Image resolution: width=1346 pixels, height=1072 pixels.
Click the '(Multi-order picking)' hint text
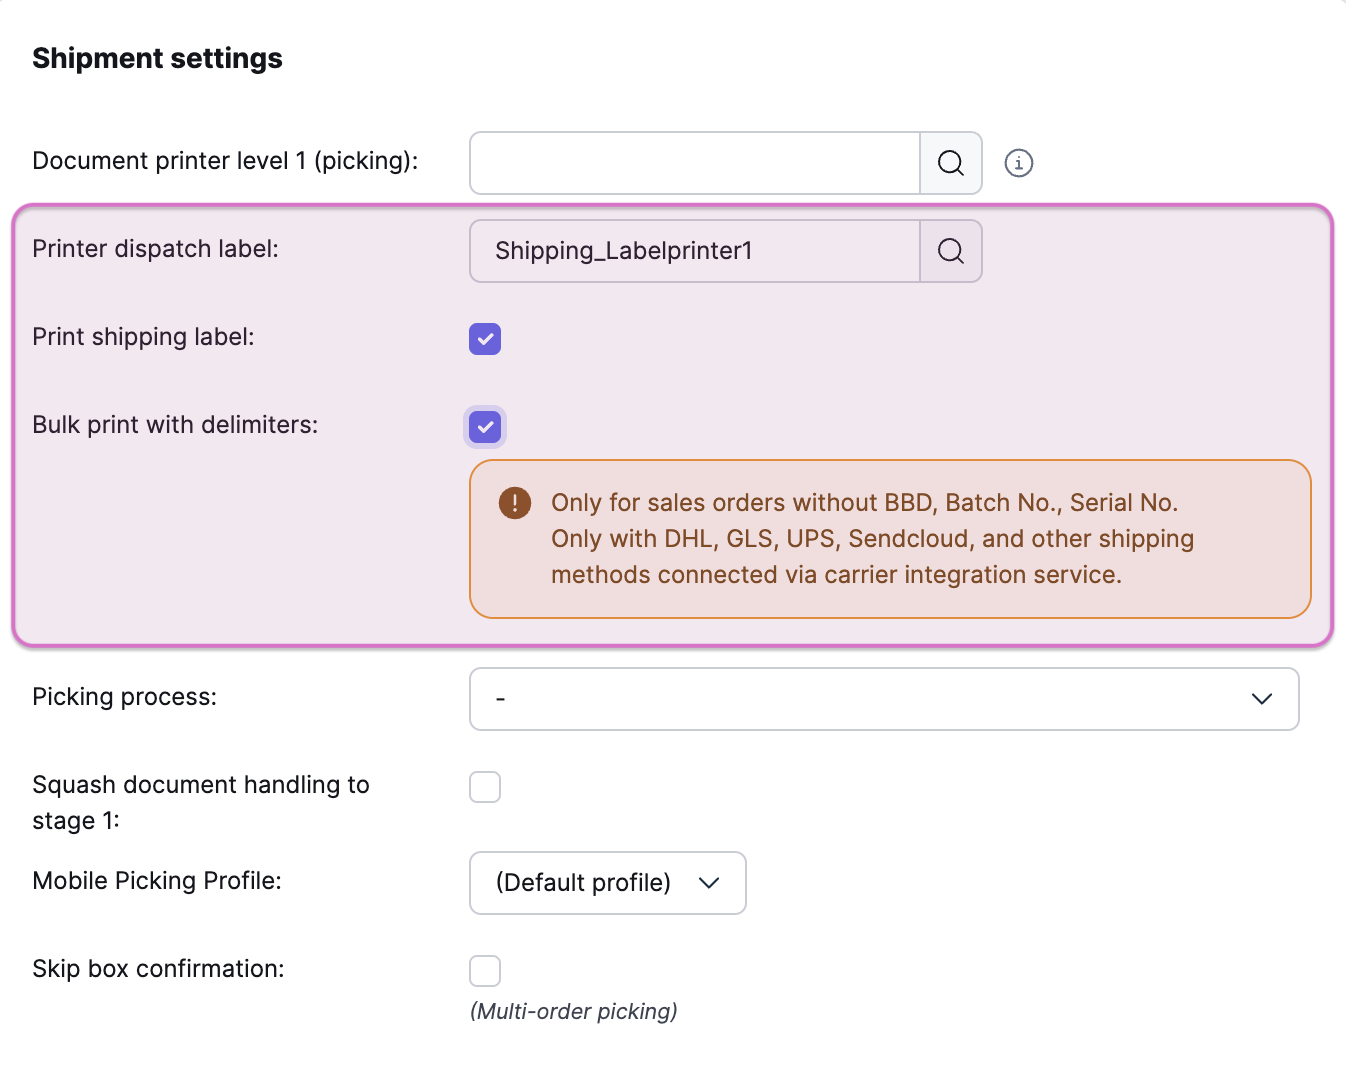click(573, 1011)
